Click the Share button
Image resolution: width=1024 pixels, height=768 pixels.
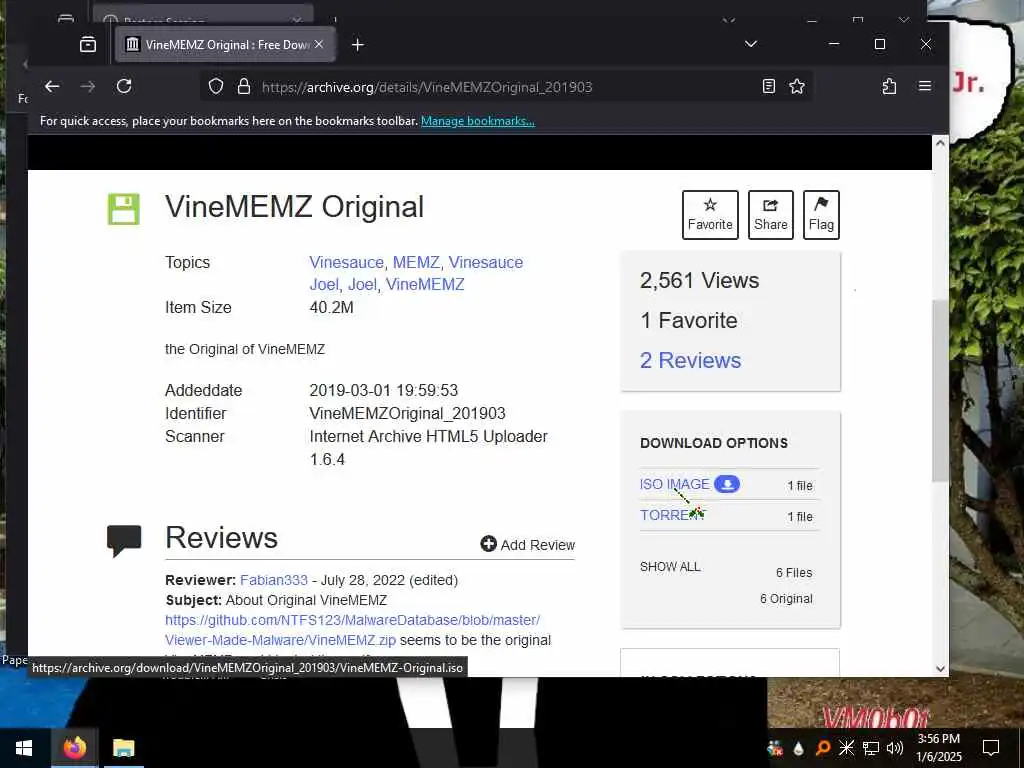click(x=771, y=215)
